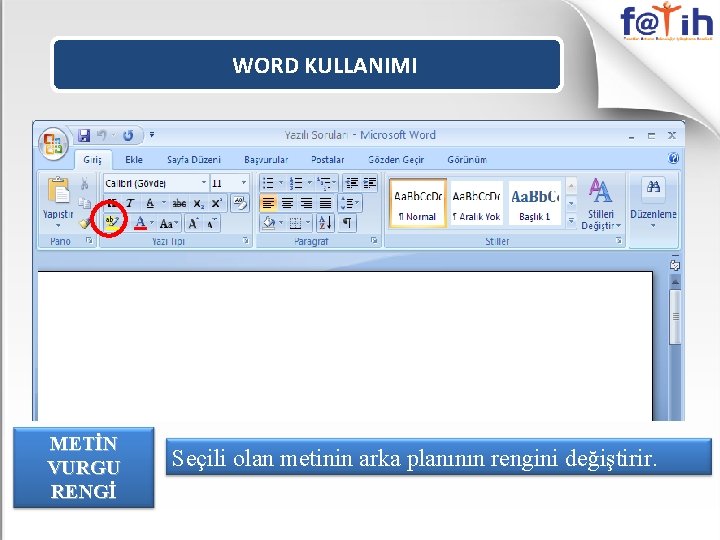The height and width of the screenshot is (540, 720).
Task: Customize the Quick Access toolbar
Action: coord(152,135)
